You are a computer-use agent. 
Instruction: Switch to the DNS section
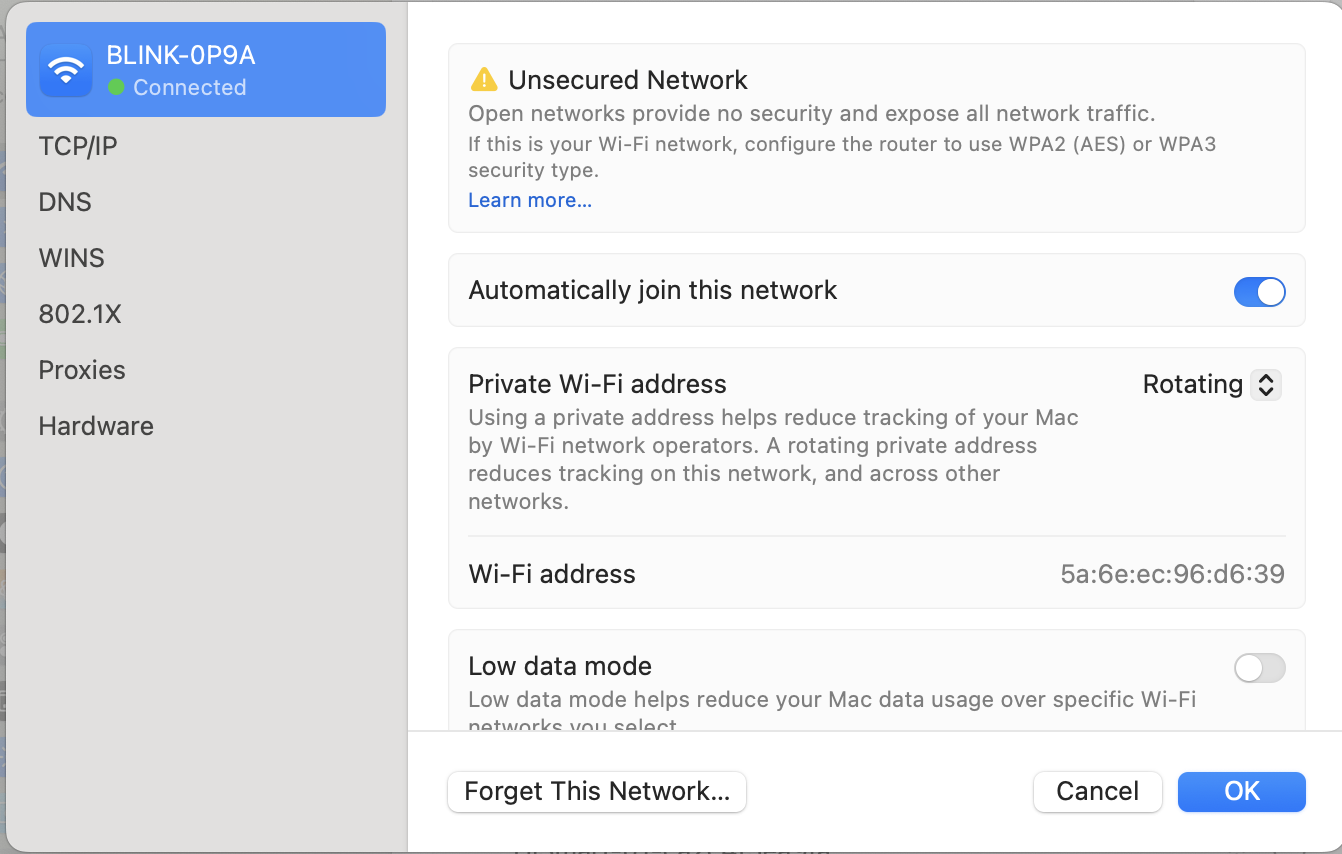pyautogui.click(x=65, y=202)
